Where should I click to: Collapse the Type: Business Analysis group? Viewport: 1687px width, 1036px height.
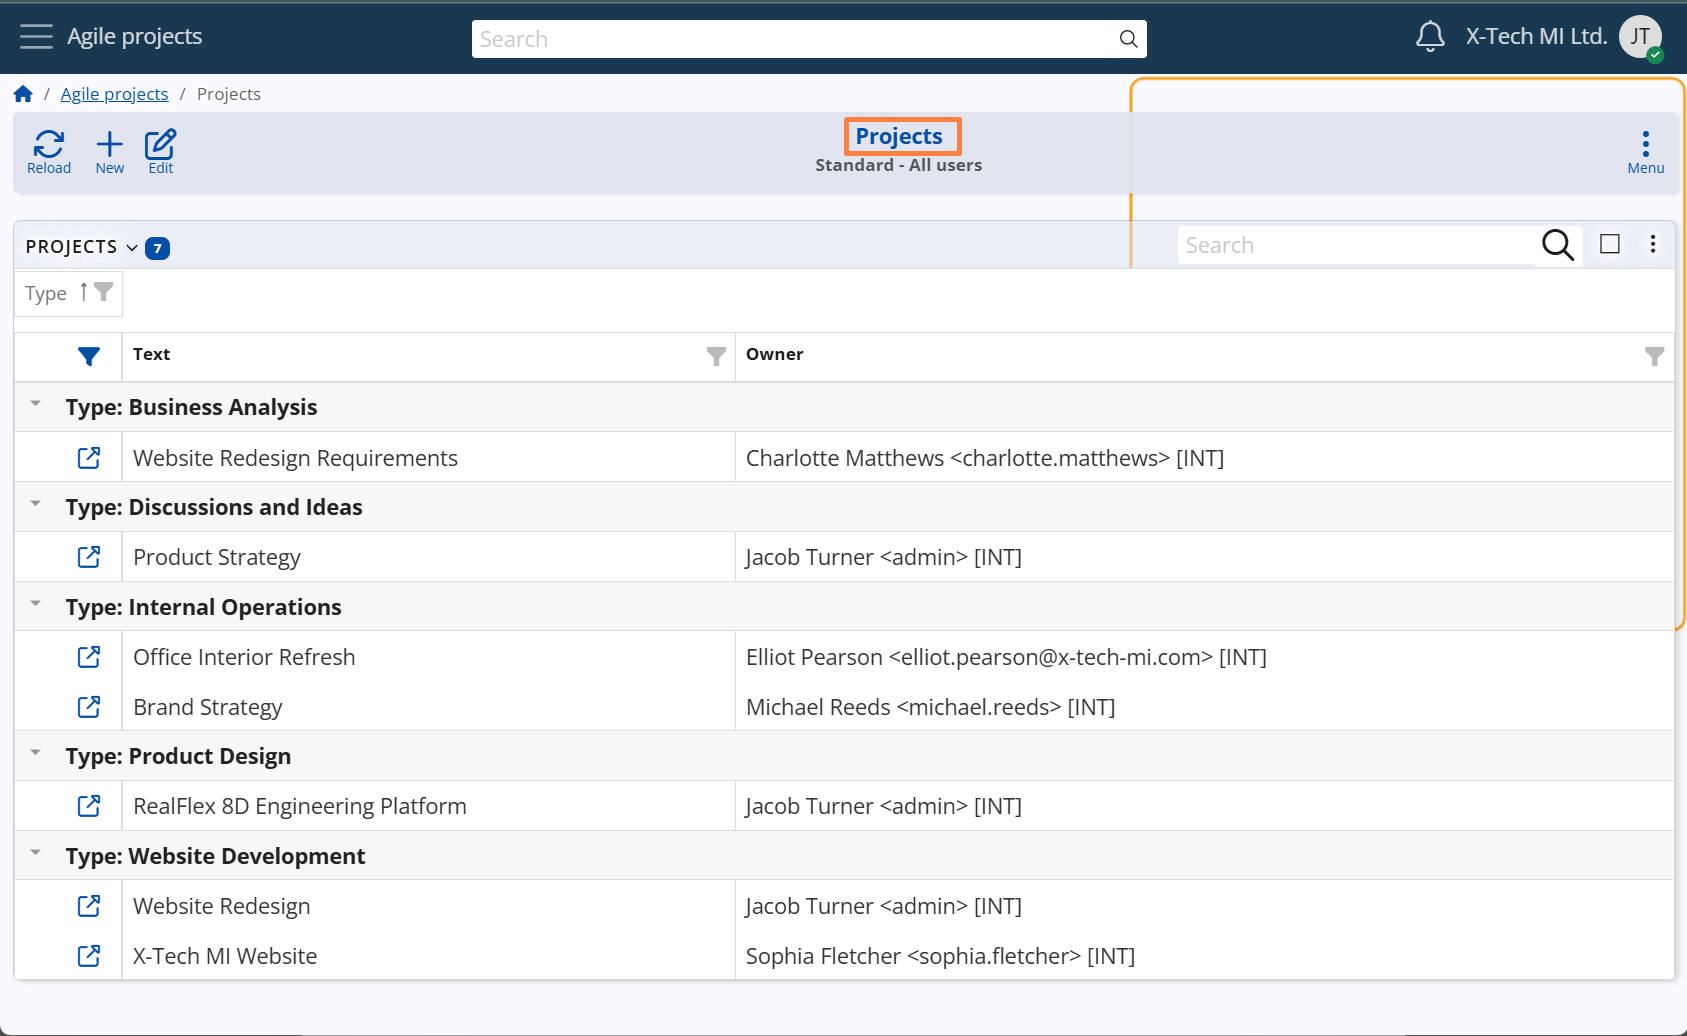tap(36, 405)
